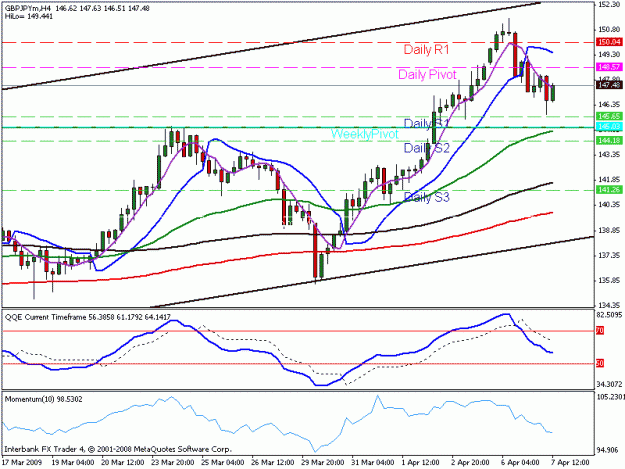Click the 137.35 price axis label

tap(609, 255)
